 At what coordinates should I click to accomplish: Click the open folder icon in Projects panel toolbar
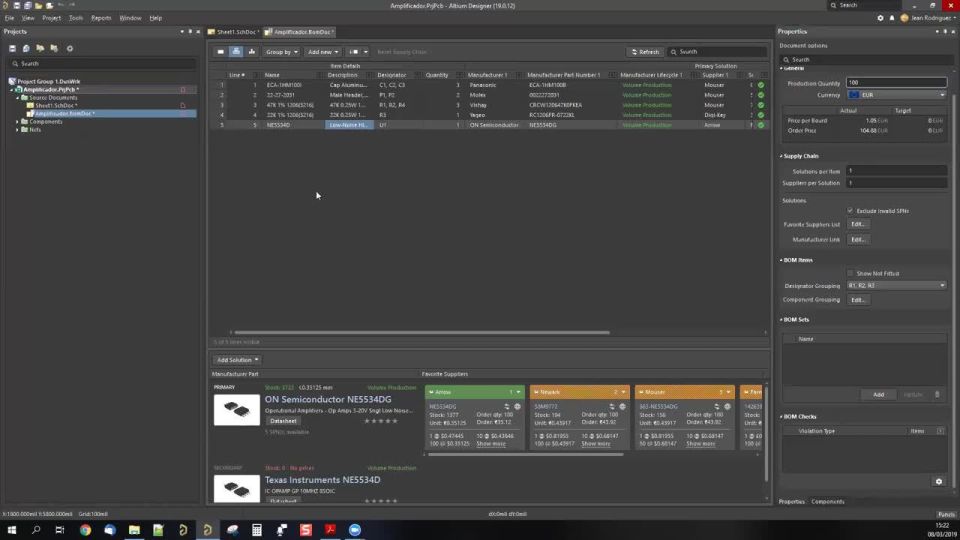pos(40,48)
